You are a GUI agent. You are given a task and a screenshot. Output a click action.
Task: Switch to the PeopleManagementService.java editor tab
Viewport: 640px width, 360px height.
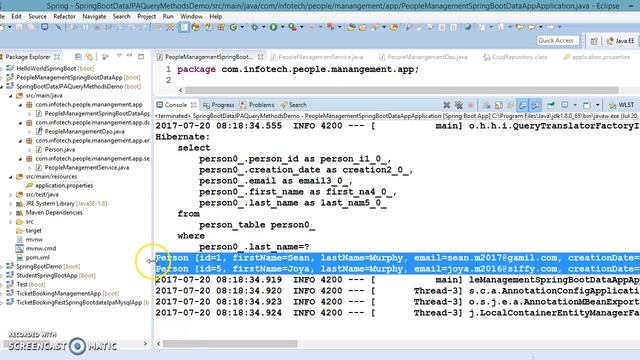coord(317,57)
